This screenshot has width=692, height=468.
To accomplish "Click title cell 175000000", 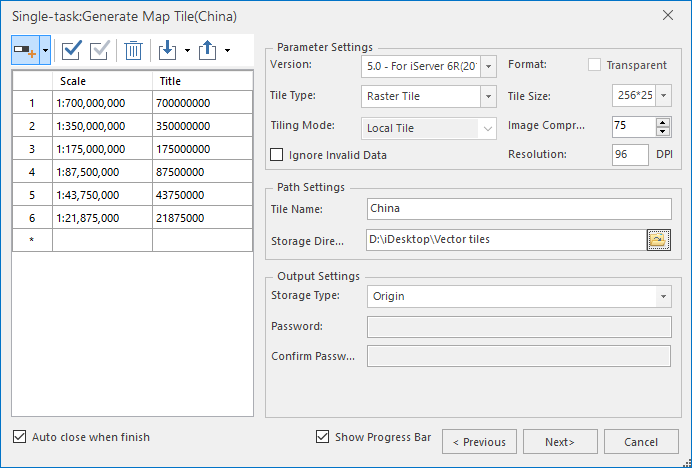I will coord(203,149).
